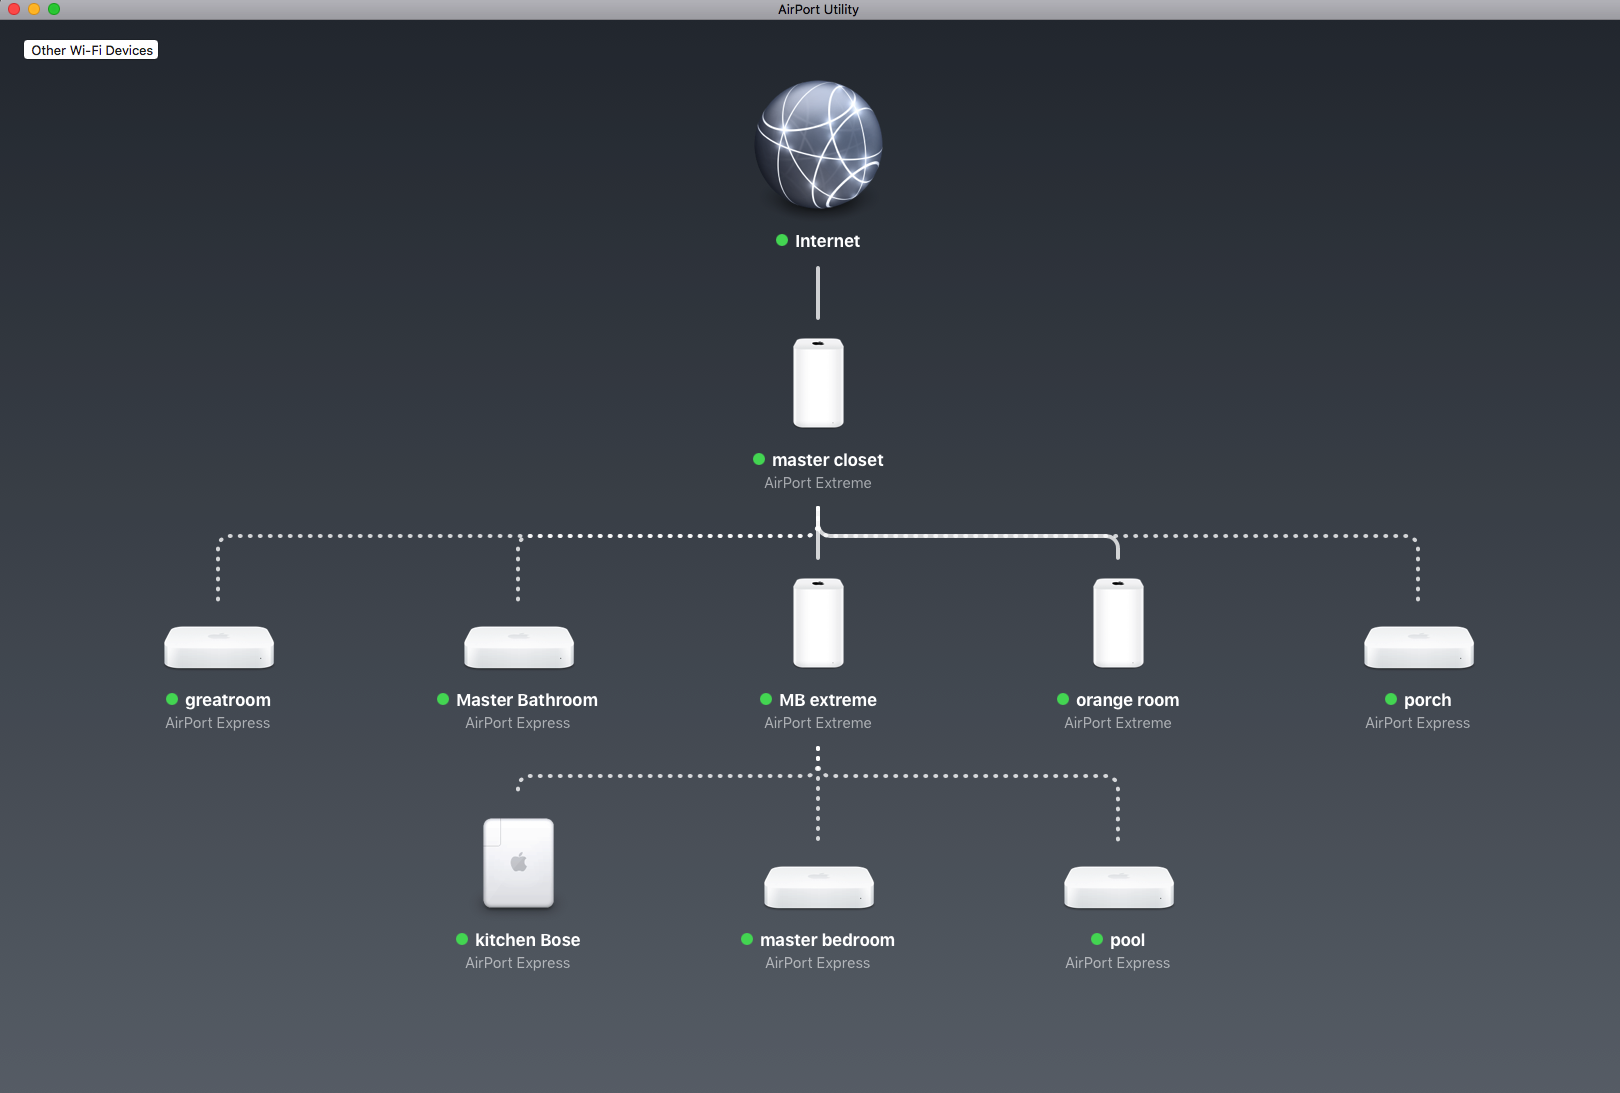This screenshot has height=1093, width=1620.
Task: Select the master bedroom AirPort Express icon
Action: 819,887
